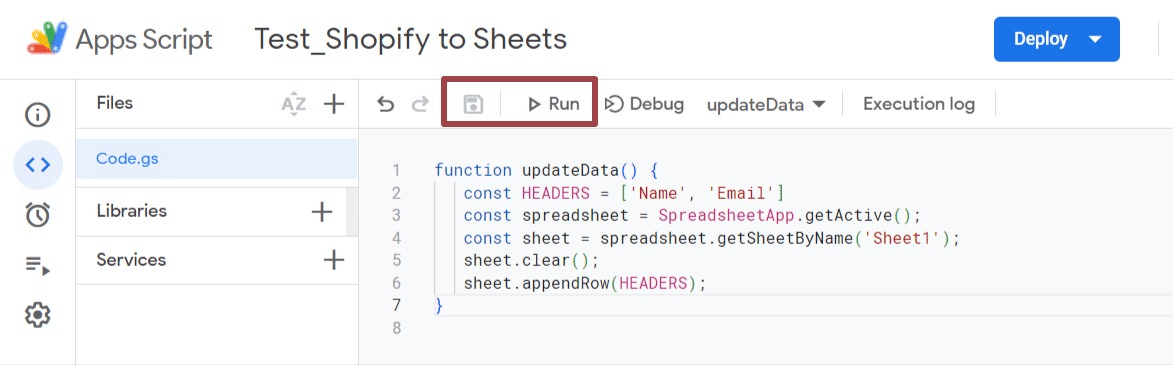Click the Files section header

pyautogui.click(x=114, y=103)
